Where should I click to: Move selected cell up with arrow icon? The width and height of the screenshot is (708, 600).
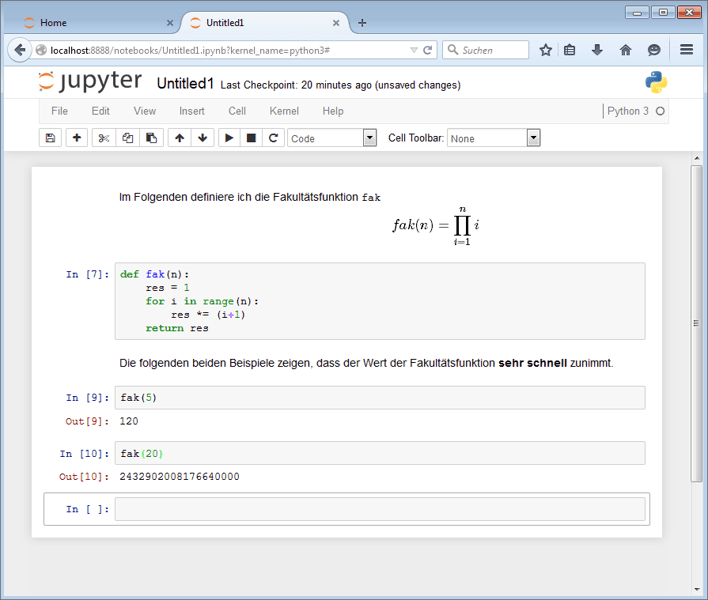(179, 138)
